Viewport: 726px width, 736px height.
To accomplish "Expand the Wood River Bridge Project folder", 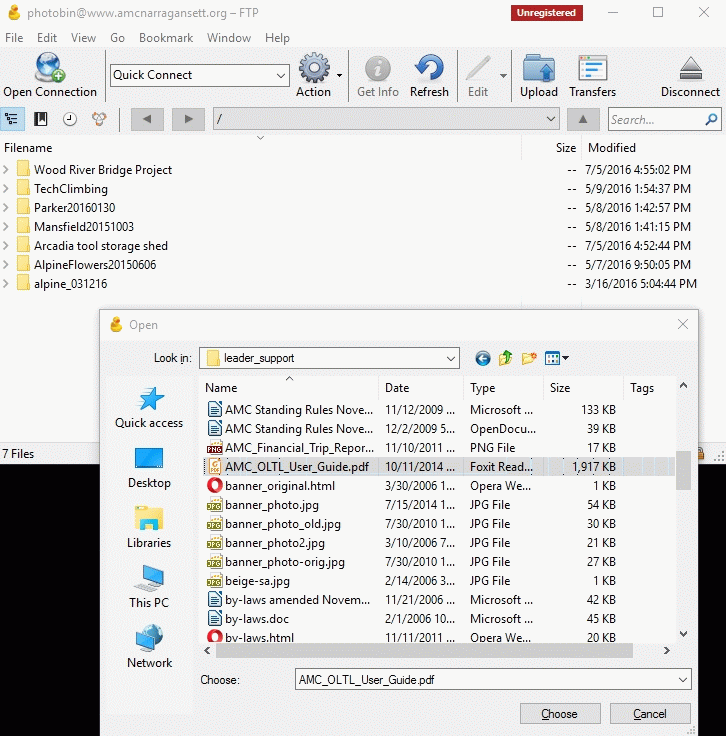I will (x=7, y=170).
